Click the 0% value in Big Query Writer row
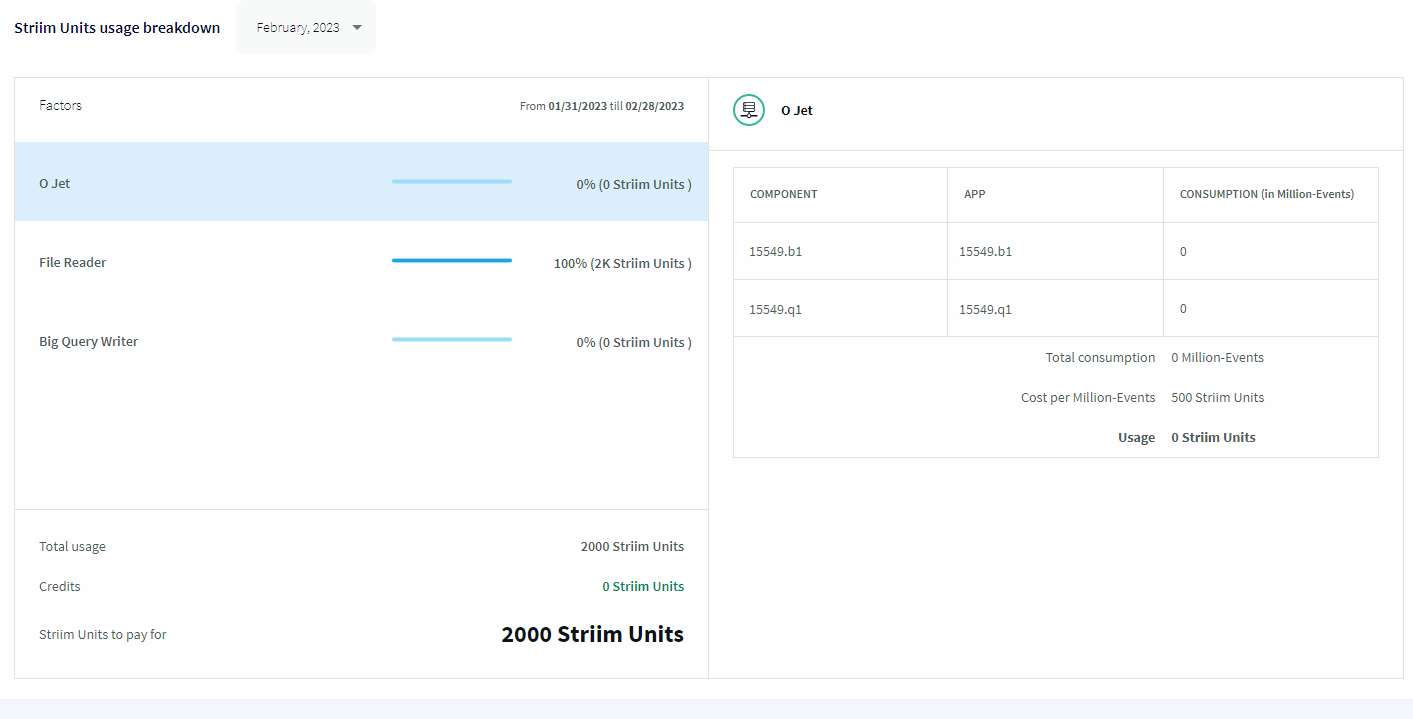1413x719 pixels. point(634,342)
